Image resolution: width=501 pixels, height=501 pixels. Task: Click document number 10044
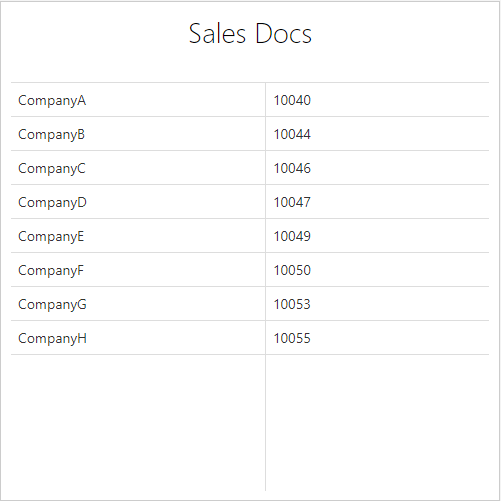292,134
